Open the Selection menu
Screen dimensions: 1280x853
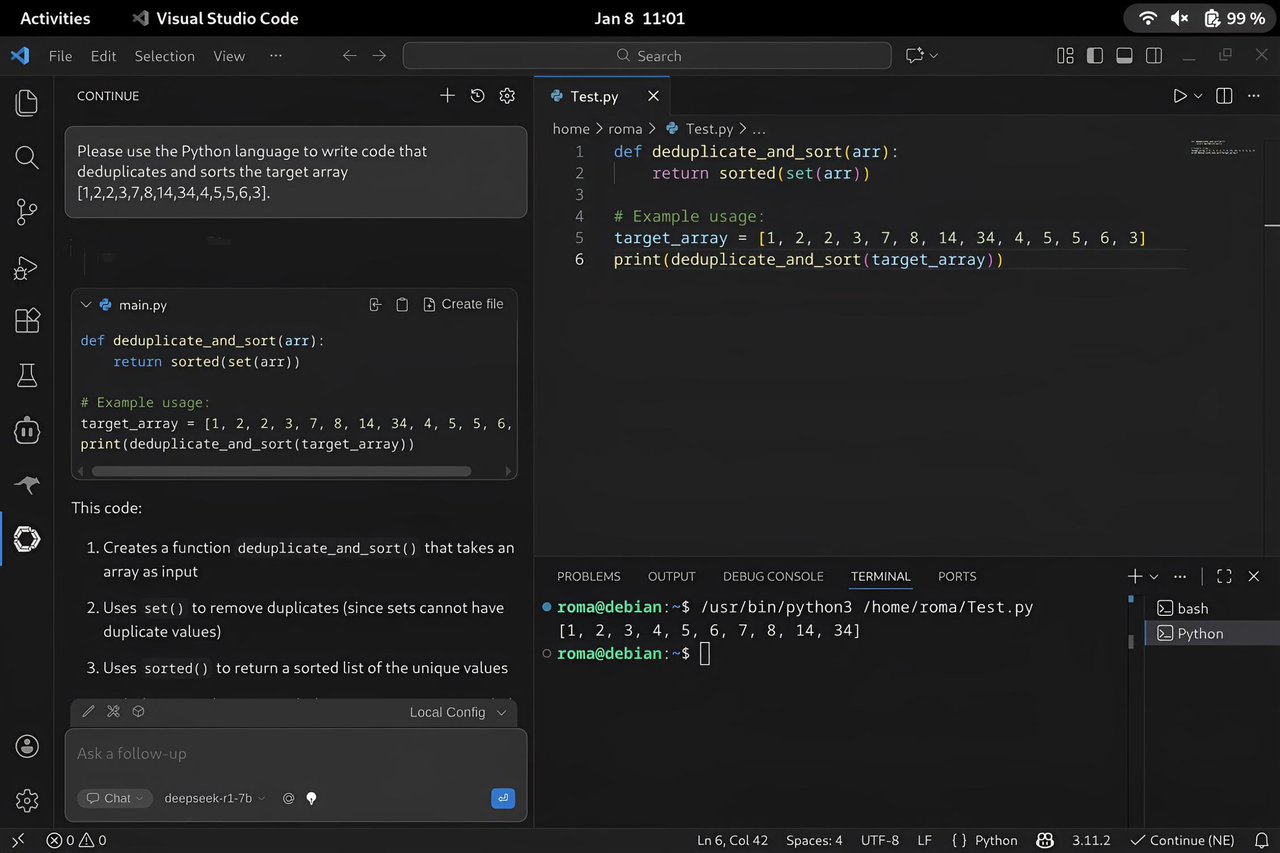165,56
